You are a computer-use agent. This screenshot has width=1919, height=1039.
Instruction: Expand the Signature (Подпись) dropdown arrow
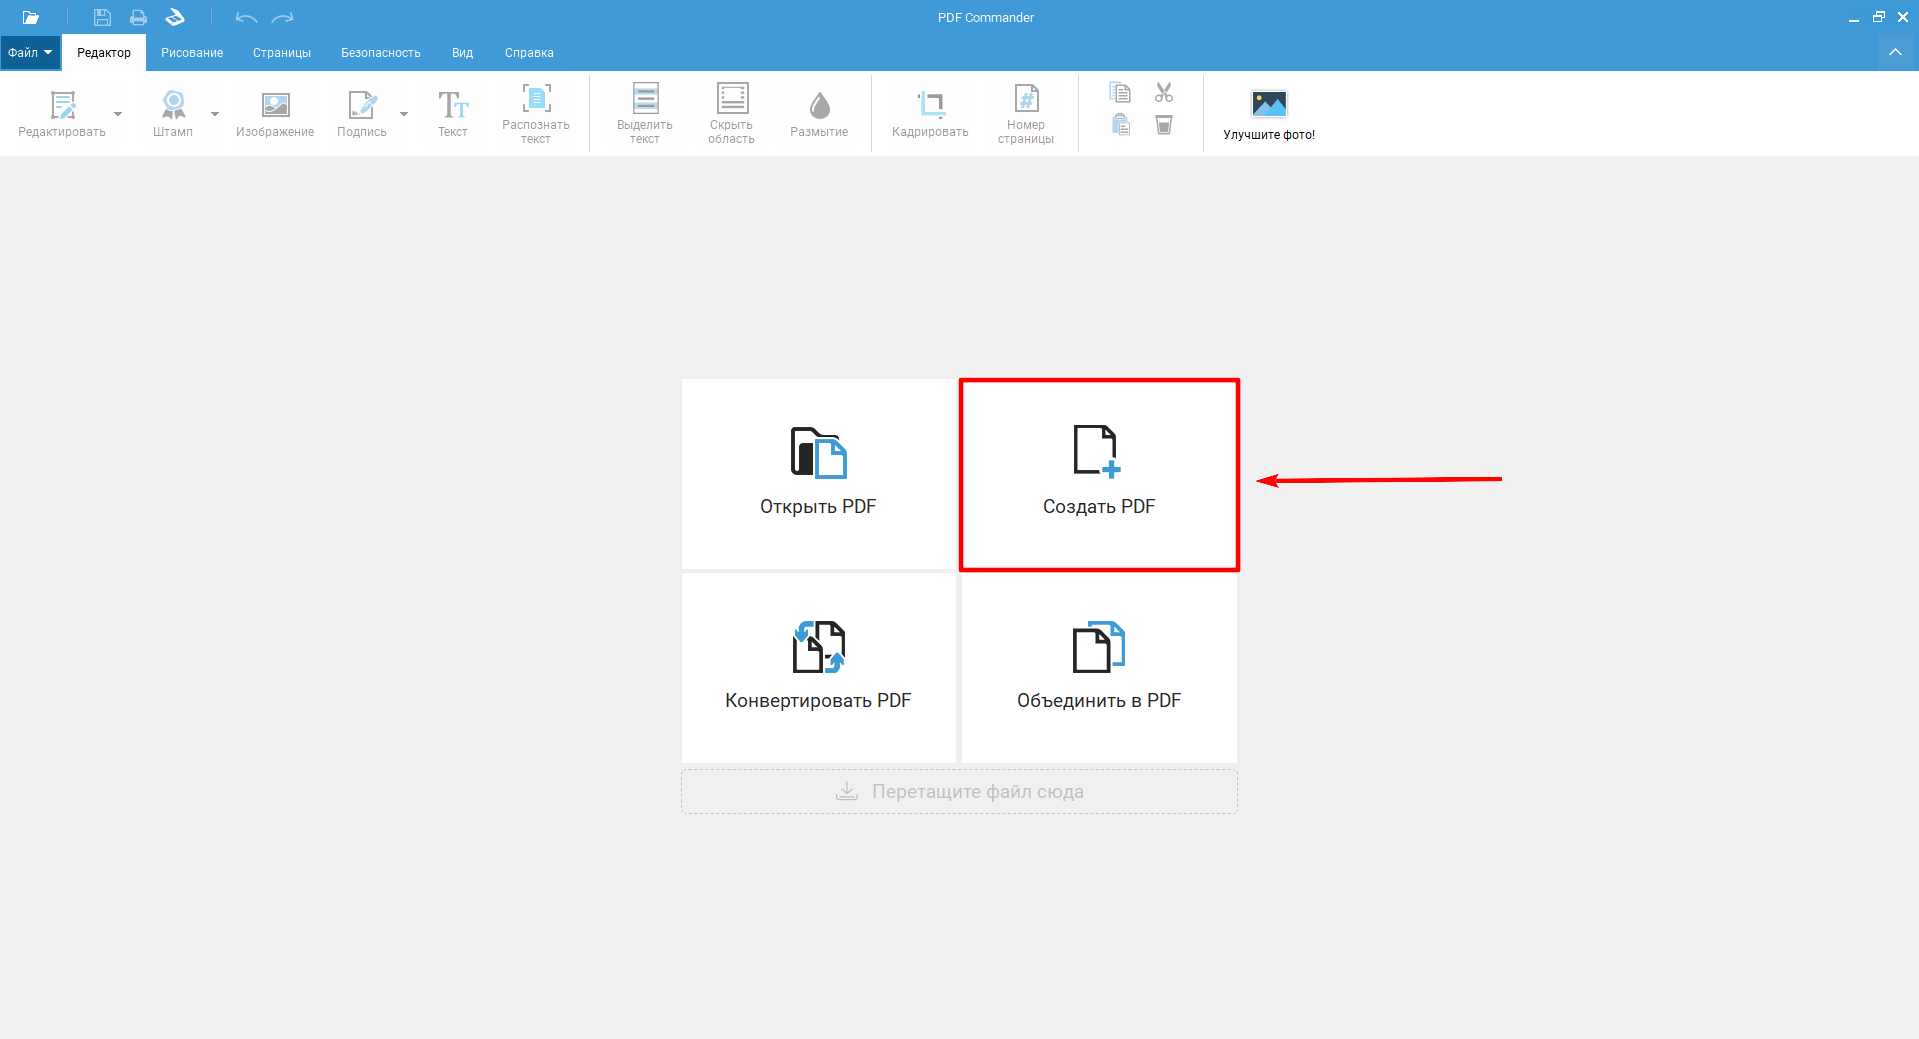[x=404, y=114]
